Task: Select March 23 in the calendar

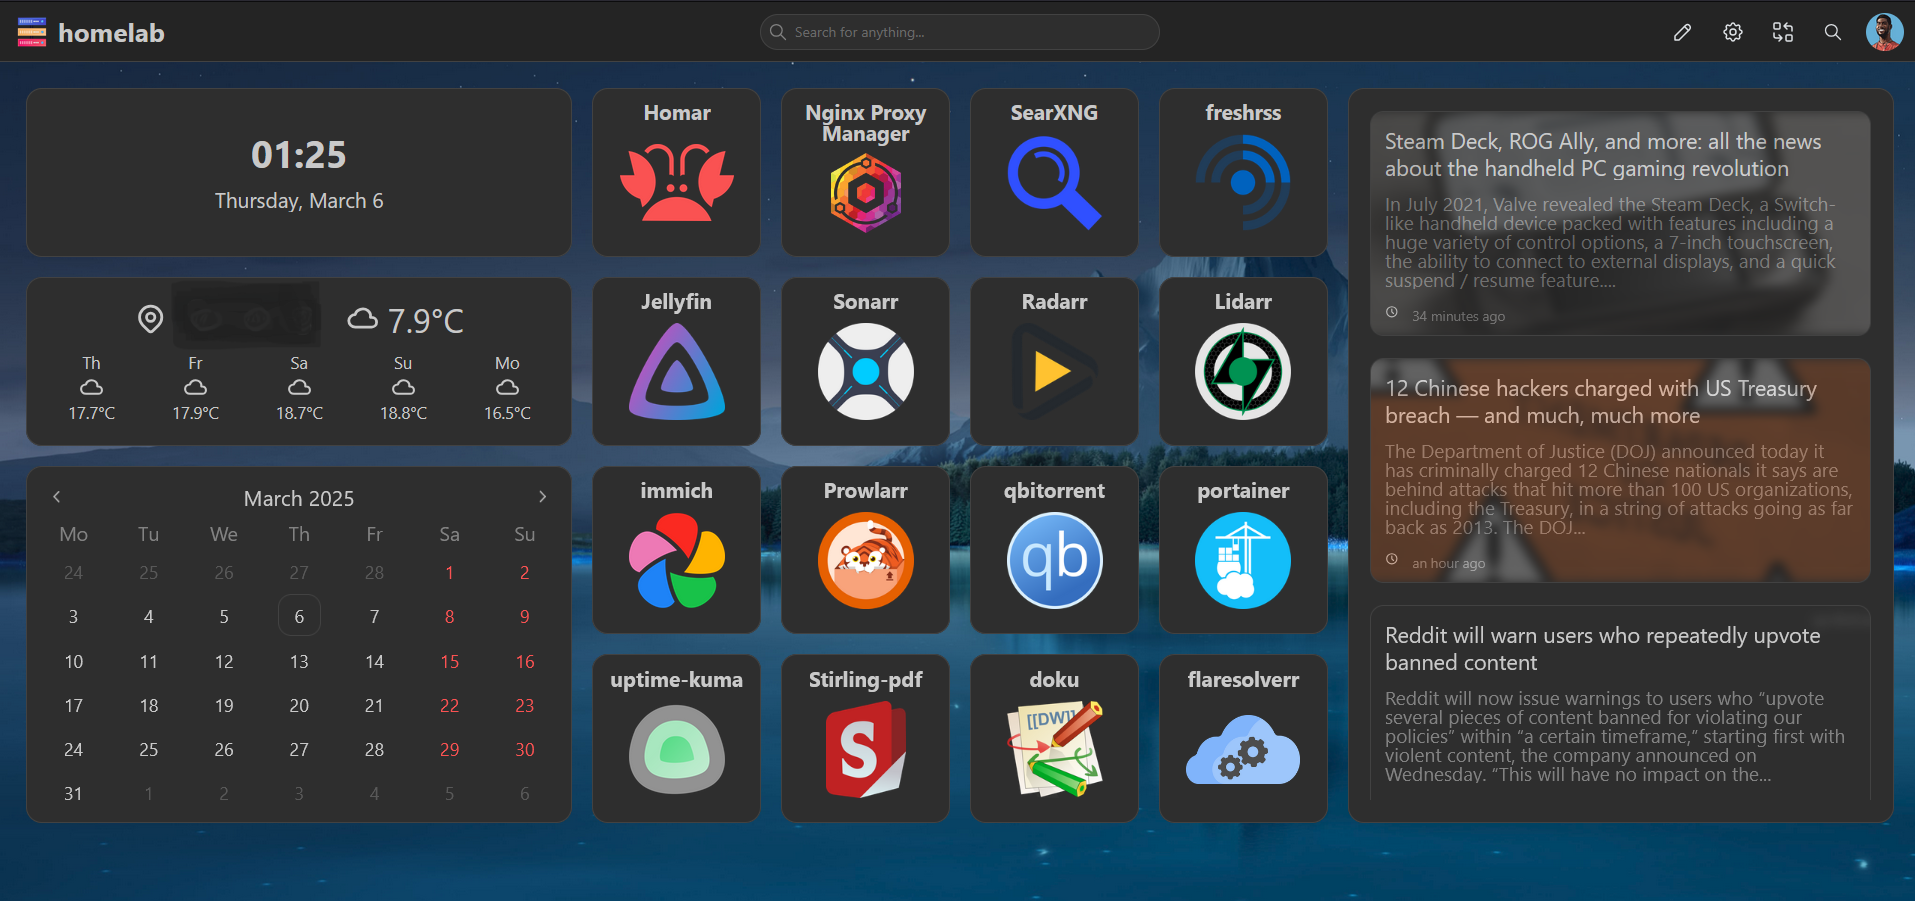Action: [524, 705]
